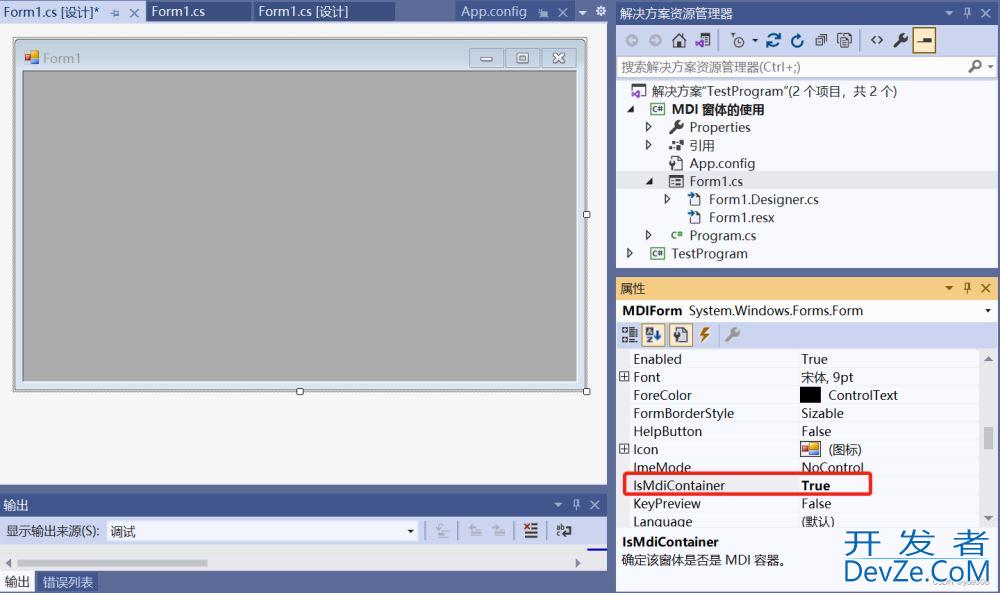The height and width of the screenshot is (593, 1000).
Task: Expand the Icon property
Action: click(x=624, y=449)
